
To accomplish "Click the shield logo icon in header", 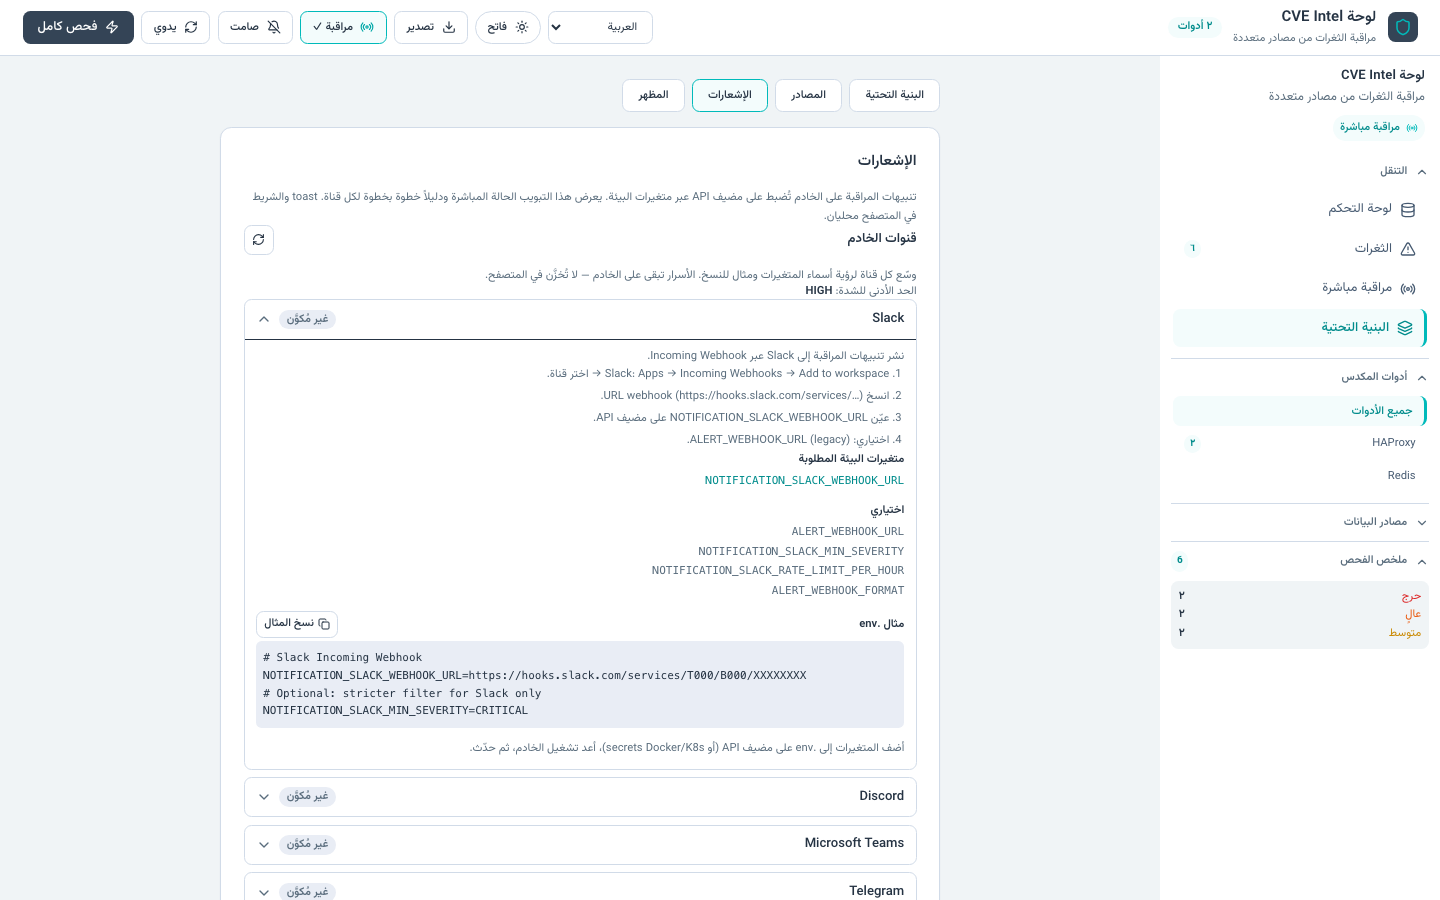I will [x=1403, y=27].
